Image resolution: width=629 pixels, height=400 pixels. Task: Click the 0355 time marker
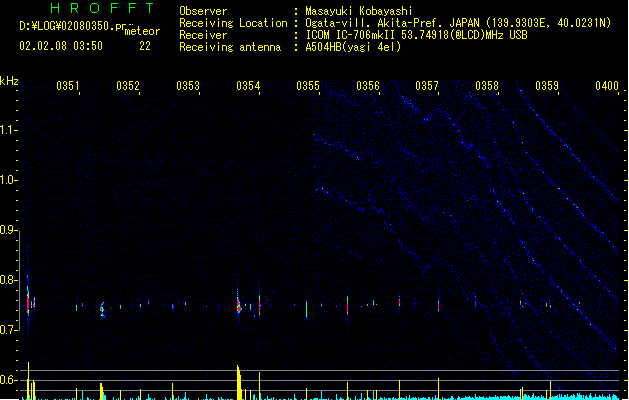click(x=308, y=85)
